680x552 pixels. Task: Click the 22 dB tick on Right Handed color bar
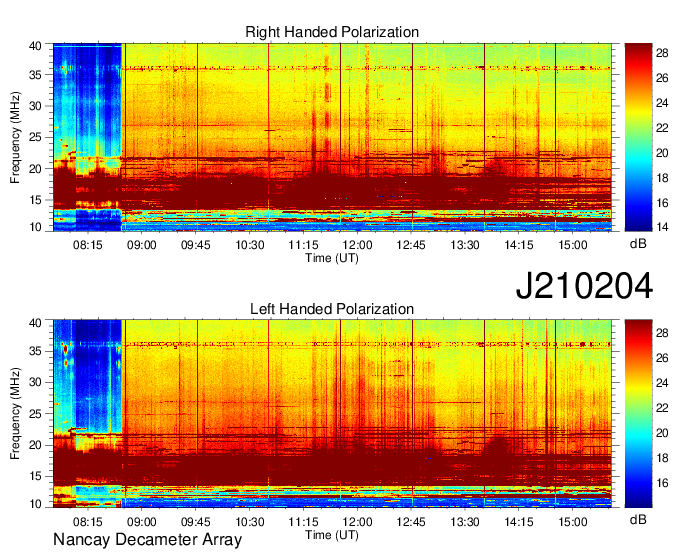coord(662,128)
